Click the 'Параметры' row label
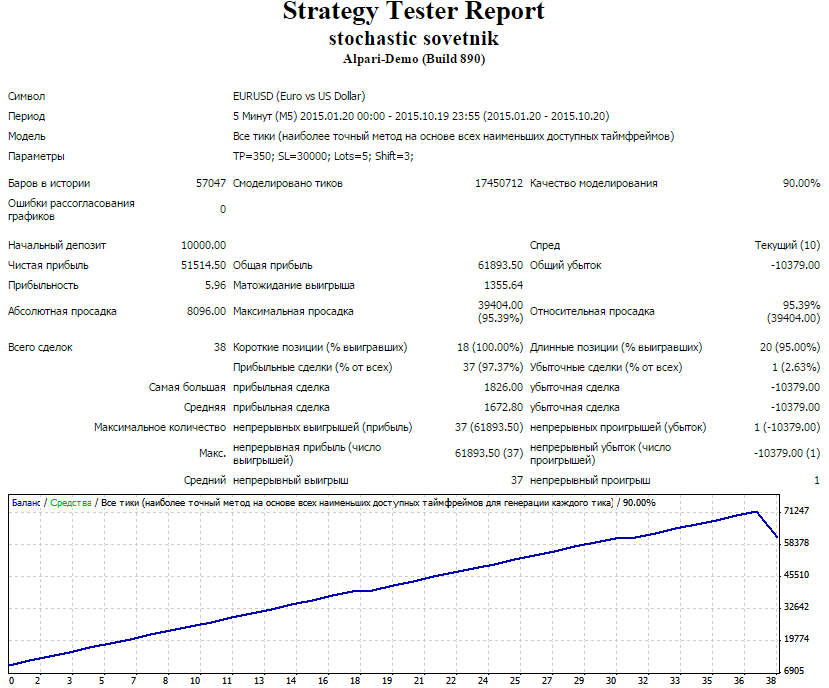 point(36,157)
